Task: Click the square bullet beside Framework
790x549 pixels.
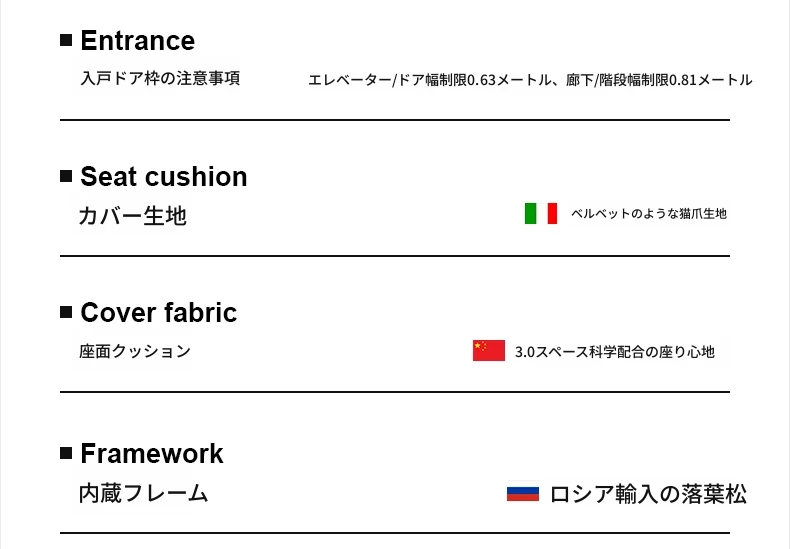Action: [66, 453]
